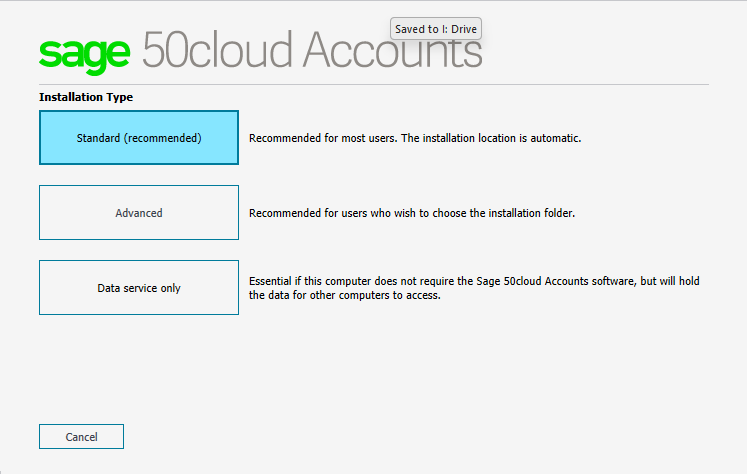Install with custom folder via Advanced

coord(139,213)
